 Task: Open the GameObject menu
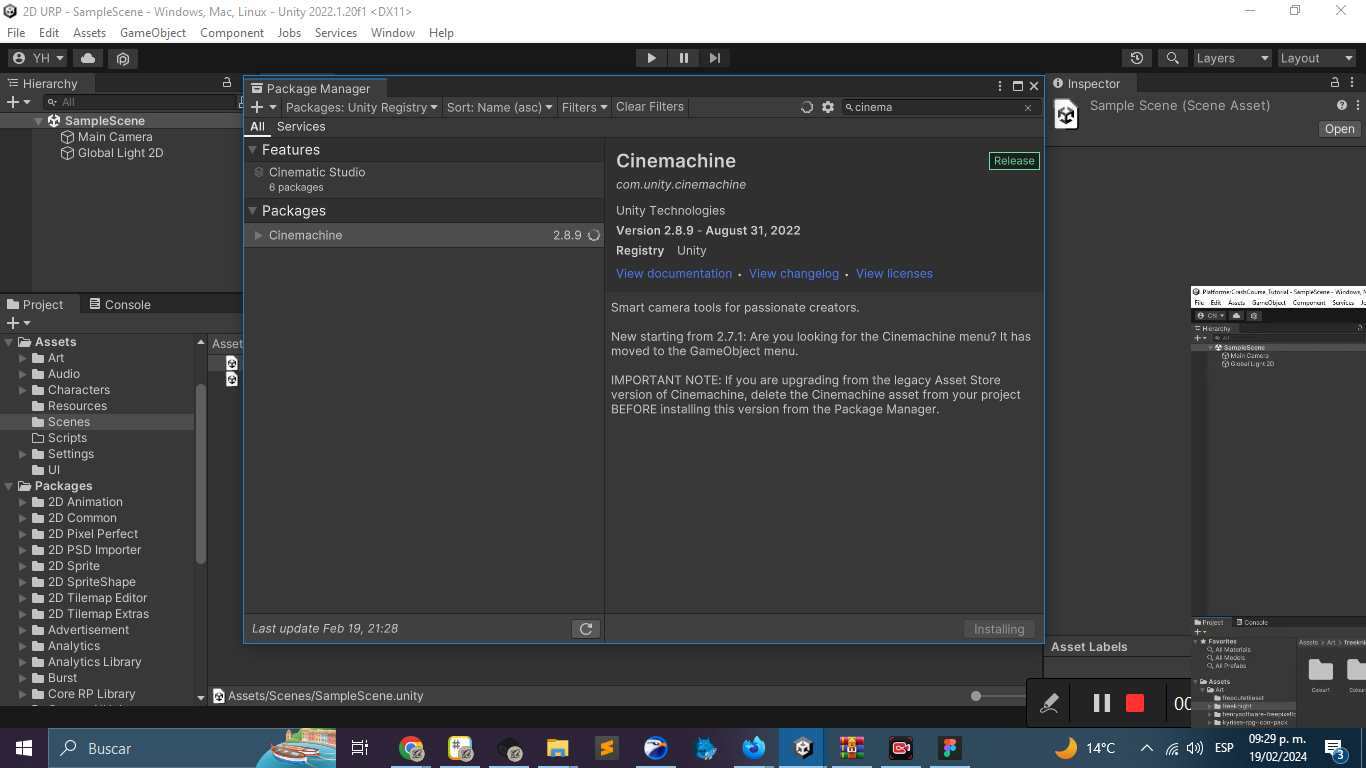pos(153,33)
